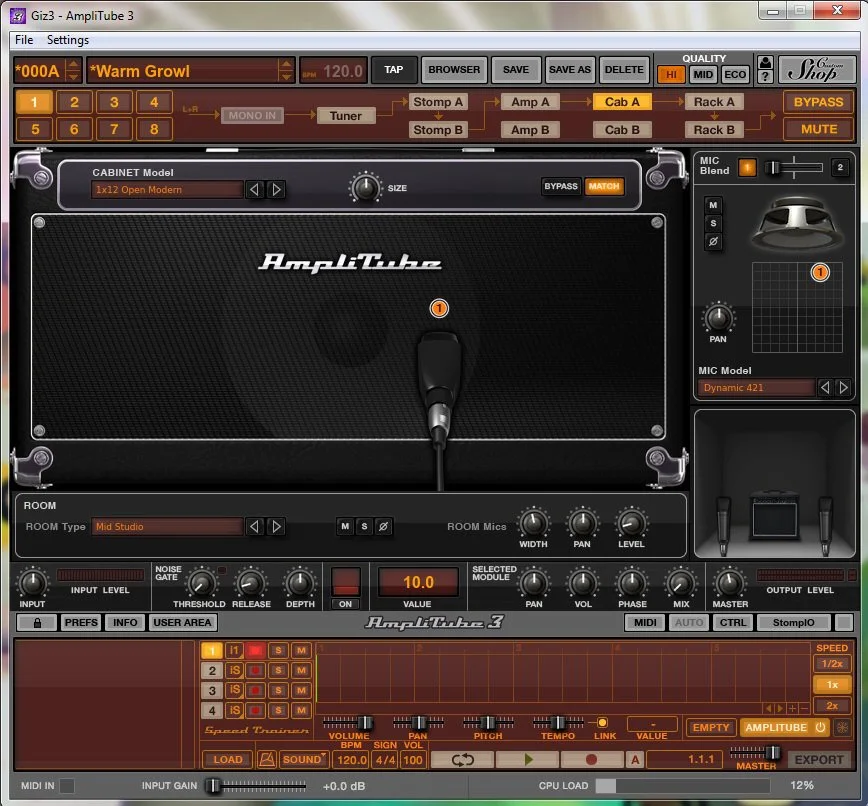Click the record button in the transport

click(591, 760)
